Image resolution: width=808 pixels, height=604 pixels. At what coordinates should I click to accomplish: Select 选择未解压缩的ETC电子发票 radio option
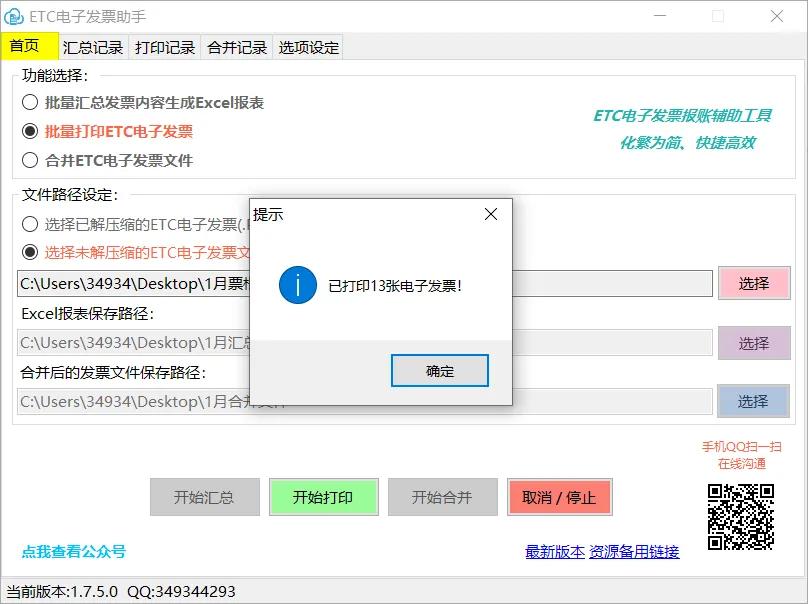136,253
